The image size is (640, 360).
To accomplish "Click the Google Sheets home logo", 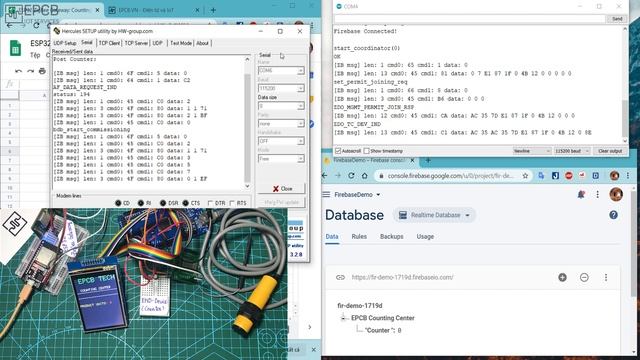I will click(16, 49).
